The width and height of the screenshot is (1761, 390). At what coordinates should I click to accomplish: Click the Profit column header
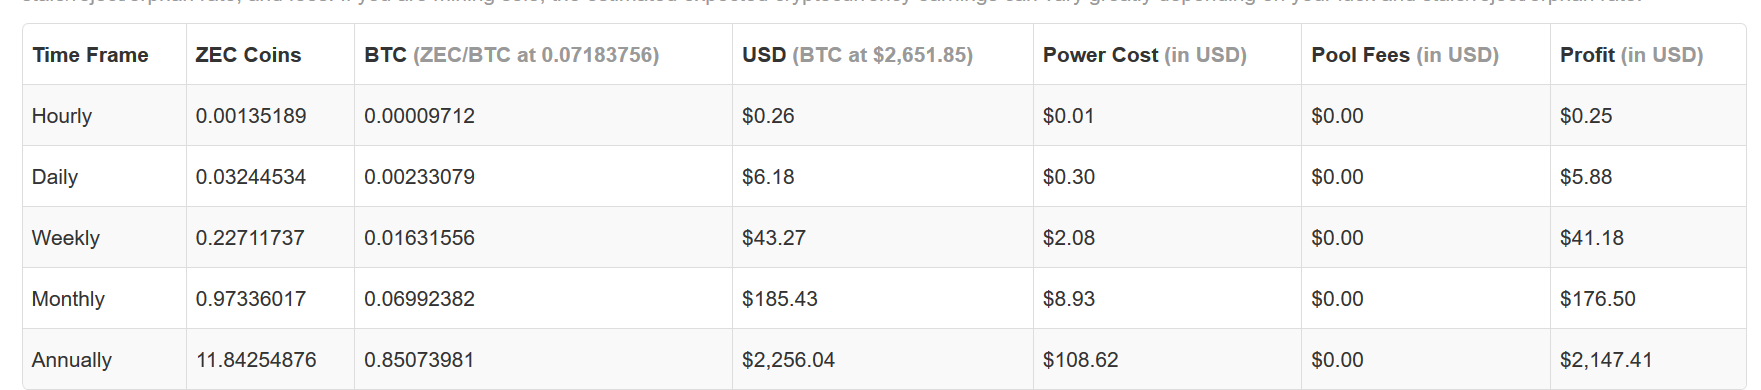tap(1632, 55)
